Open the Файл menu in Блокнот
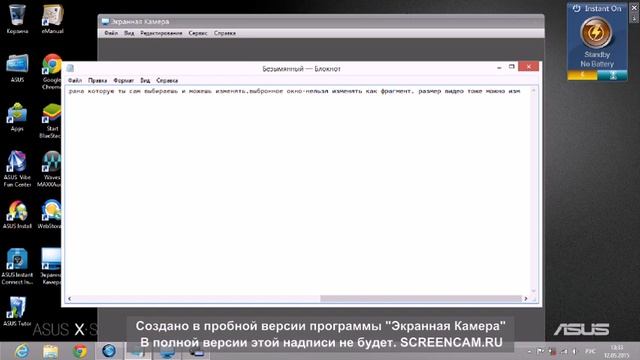The width and height of the screenshot is (640, 360). (x=75, y=80)
